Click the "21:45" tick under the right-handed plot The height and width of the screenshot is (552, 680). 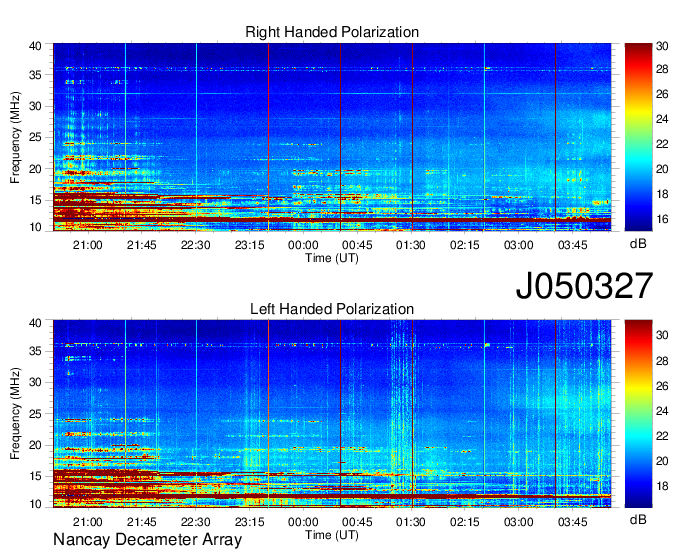click(x=141, y=245)
